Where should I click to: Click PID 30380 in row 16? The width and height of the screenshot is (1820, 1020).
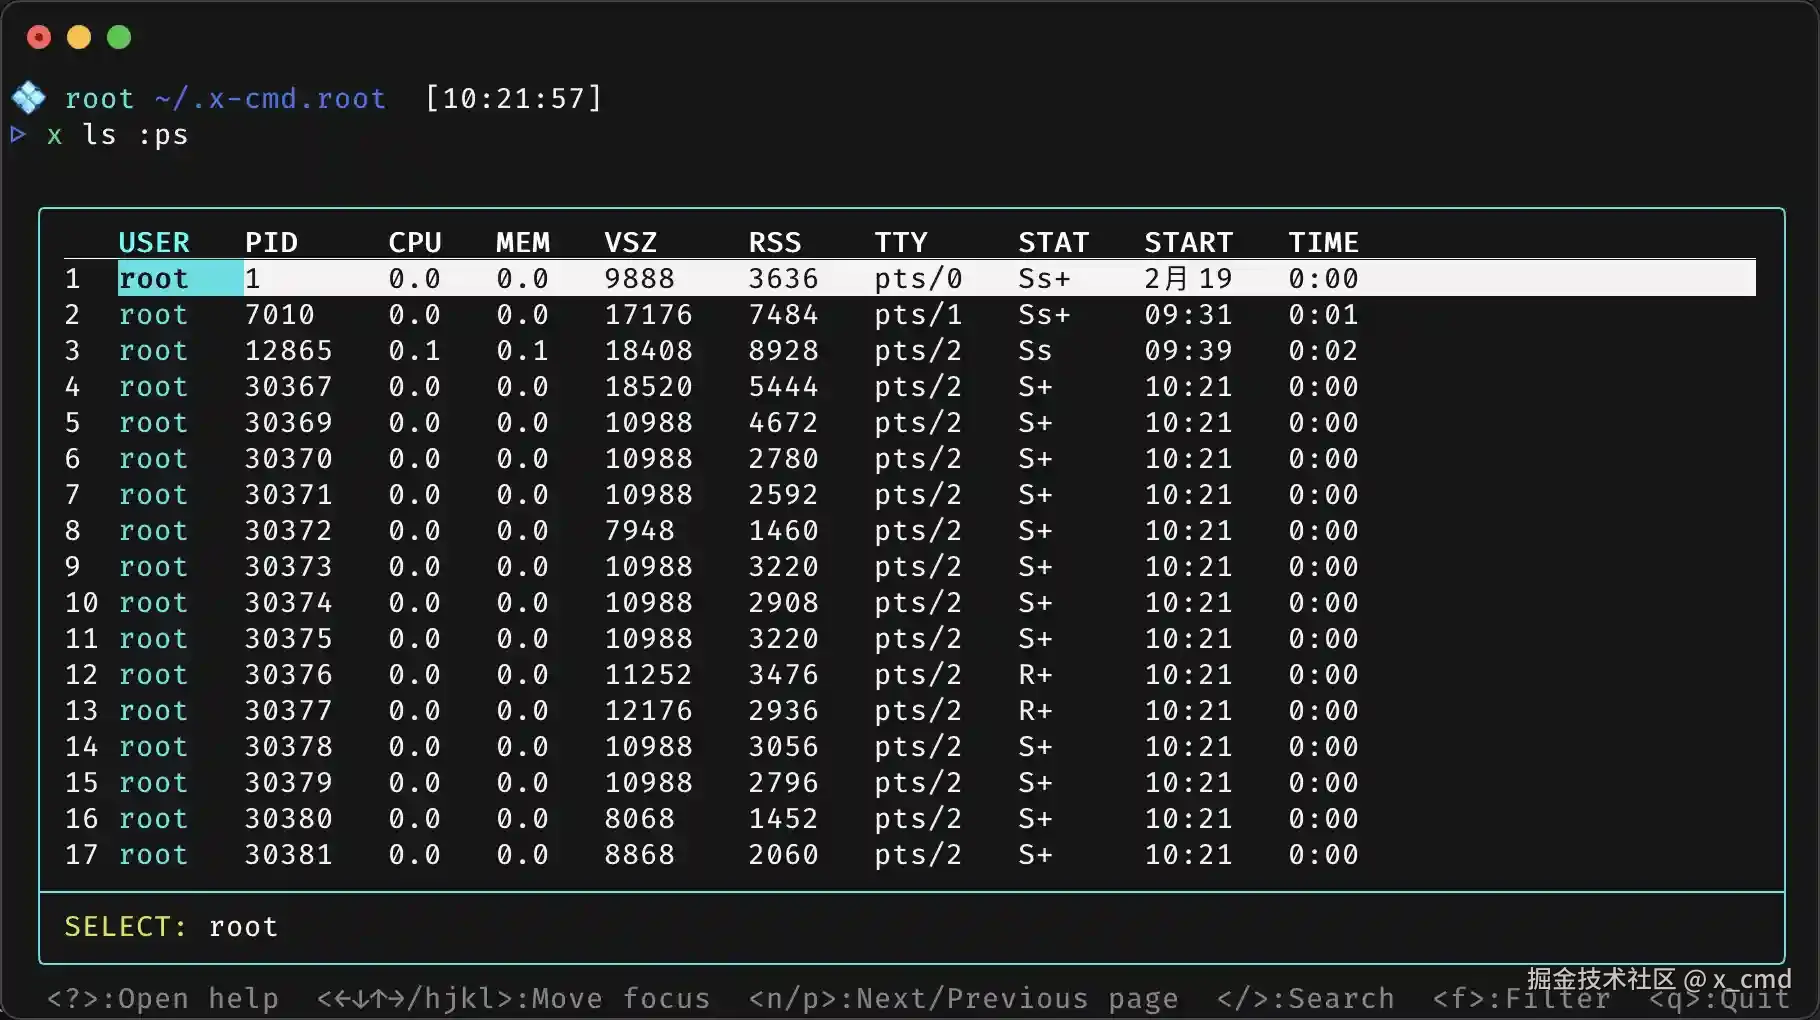(x=289, y=818)
